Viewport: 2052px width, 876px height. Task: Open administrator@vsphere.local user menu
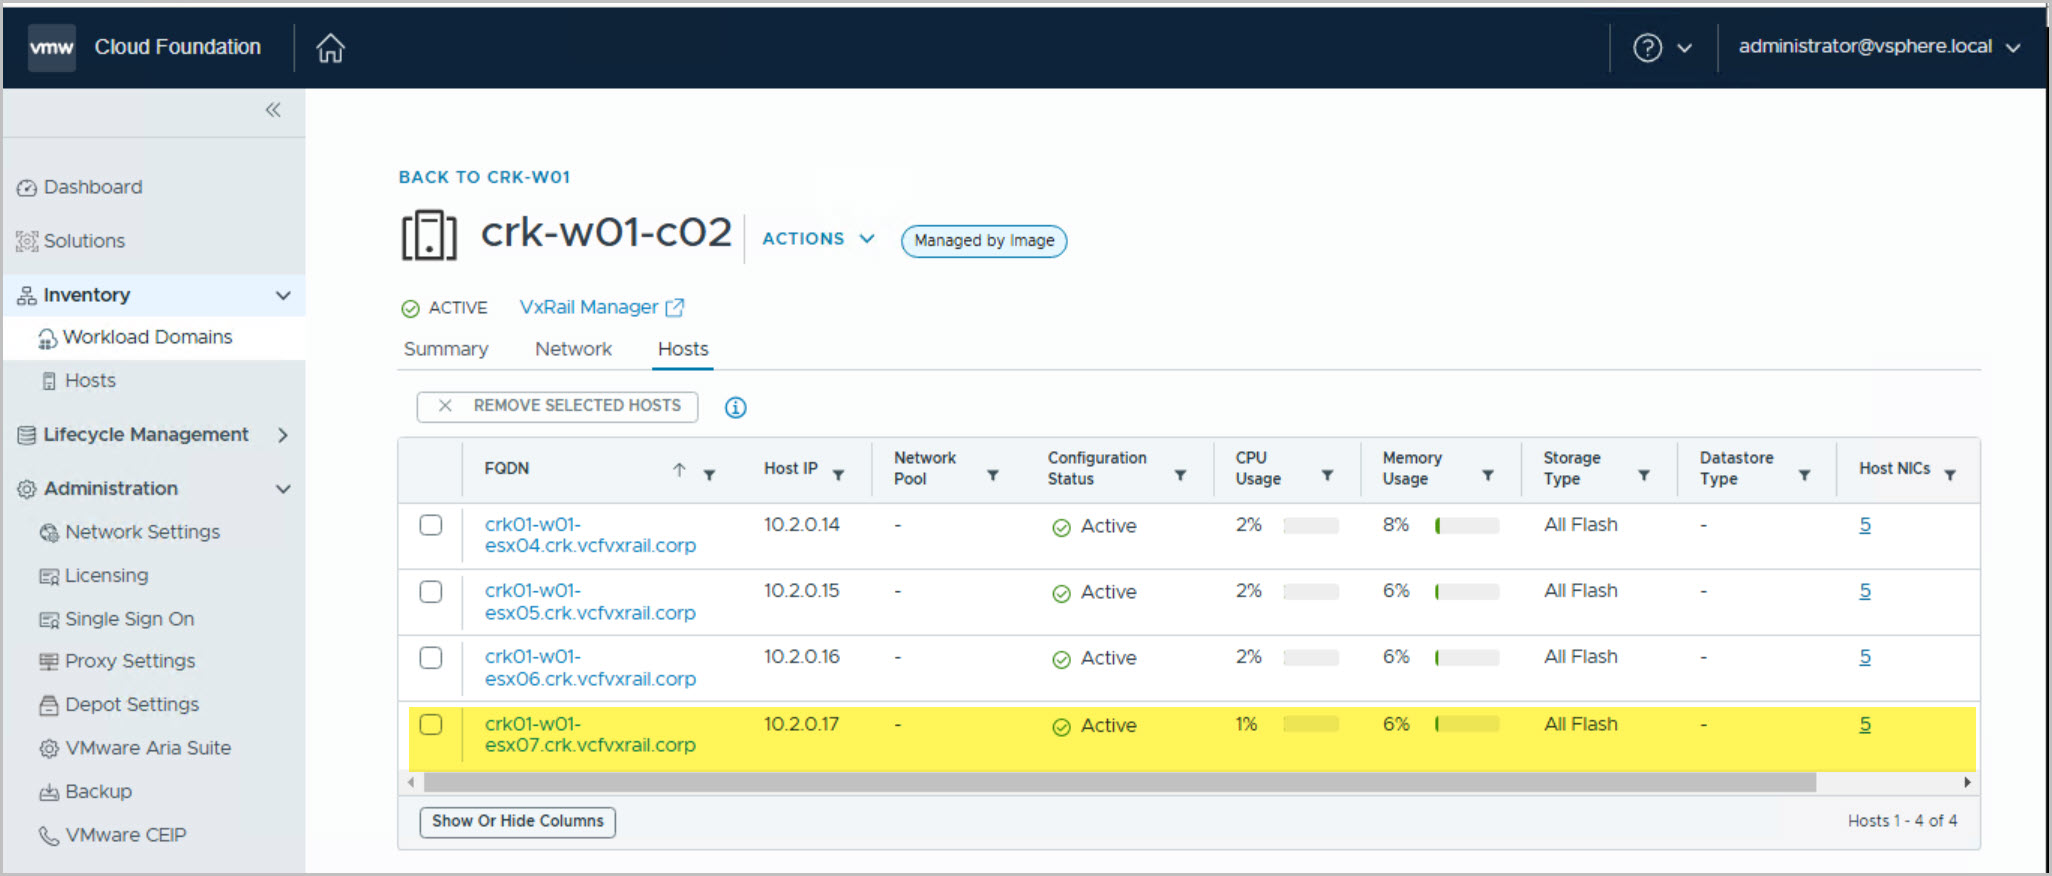[x=1878, y=47]
